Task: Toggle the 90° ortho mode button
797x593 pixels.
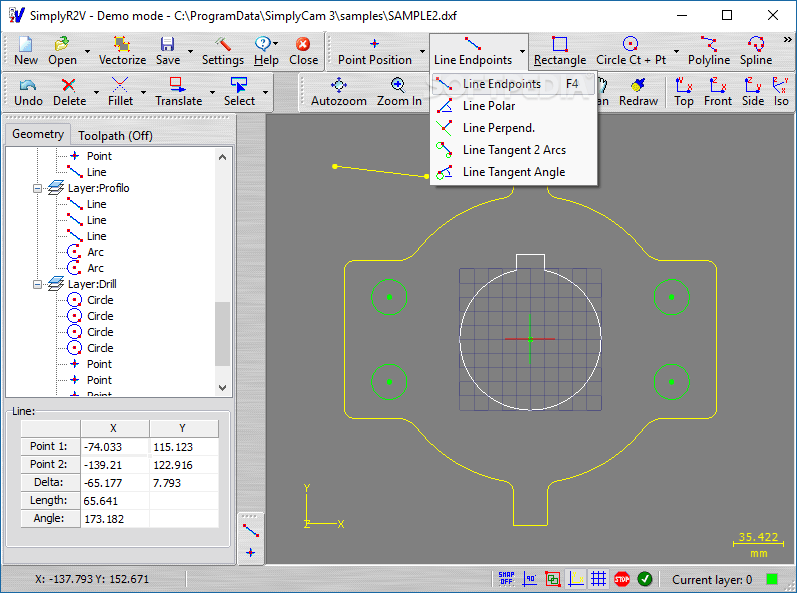Action: [x=529, y=579]
